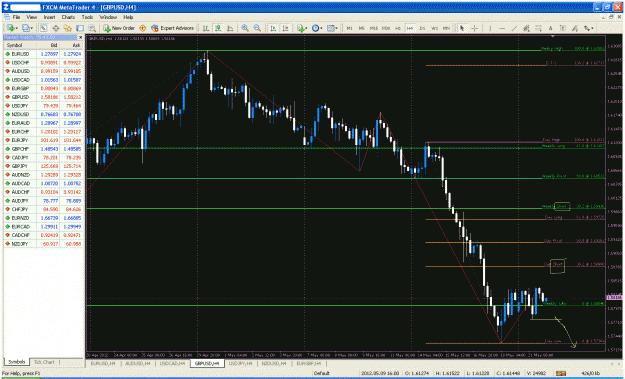625x379 pixels.
Task: Select the H4 timeframe button
Action: click(x=410, y=28)
